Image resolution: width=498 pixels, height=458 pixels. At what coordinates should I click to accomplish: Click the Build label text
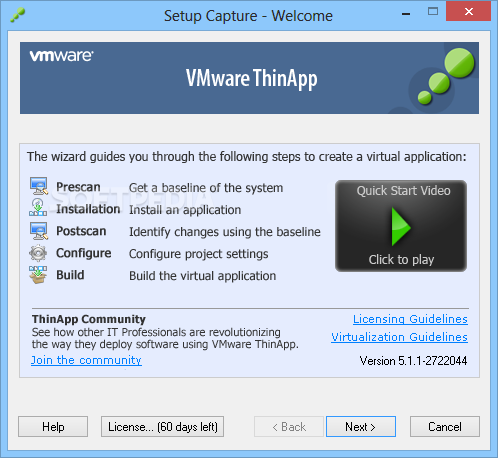coord(70,275)
